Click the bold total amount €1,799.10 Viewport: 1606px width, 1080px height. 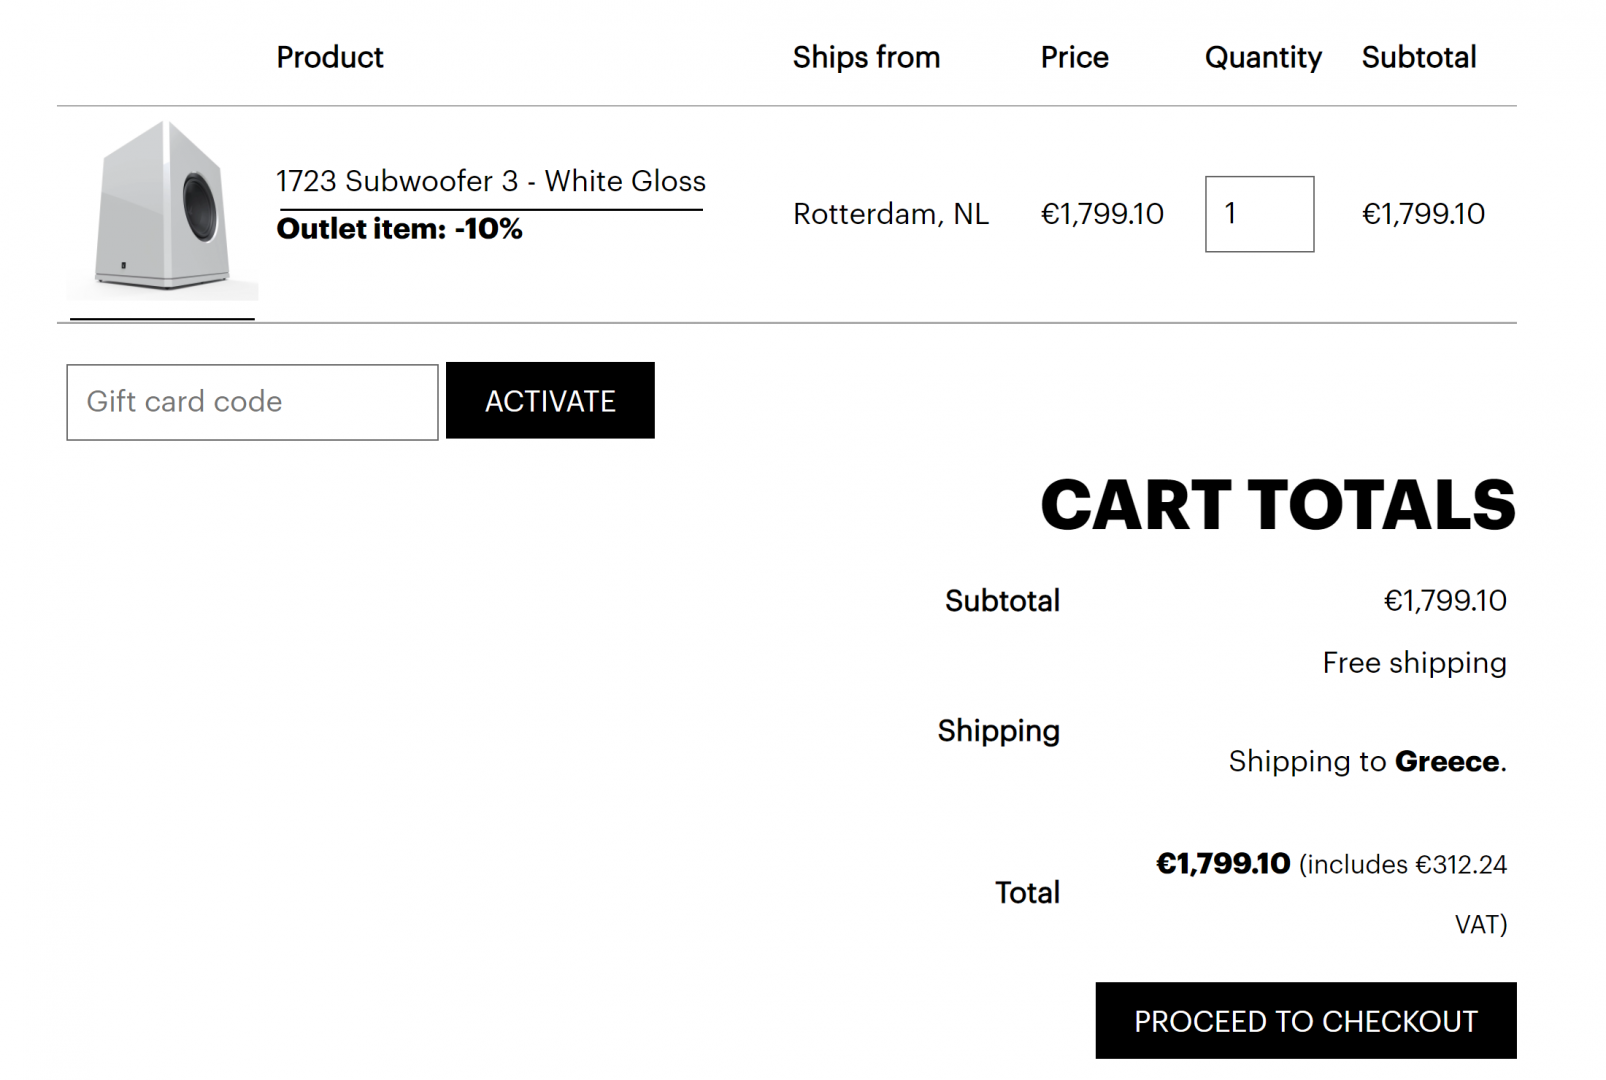pyautogui.click(x=1223, y=864)
